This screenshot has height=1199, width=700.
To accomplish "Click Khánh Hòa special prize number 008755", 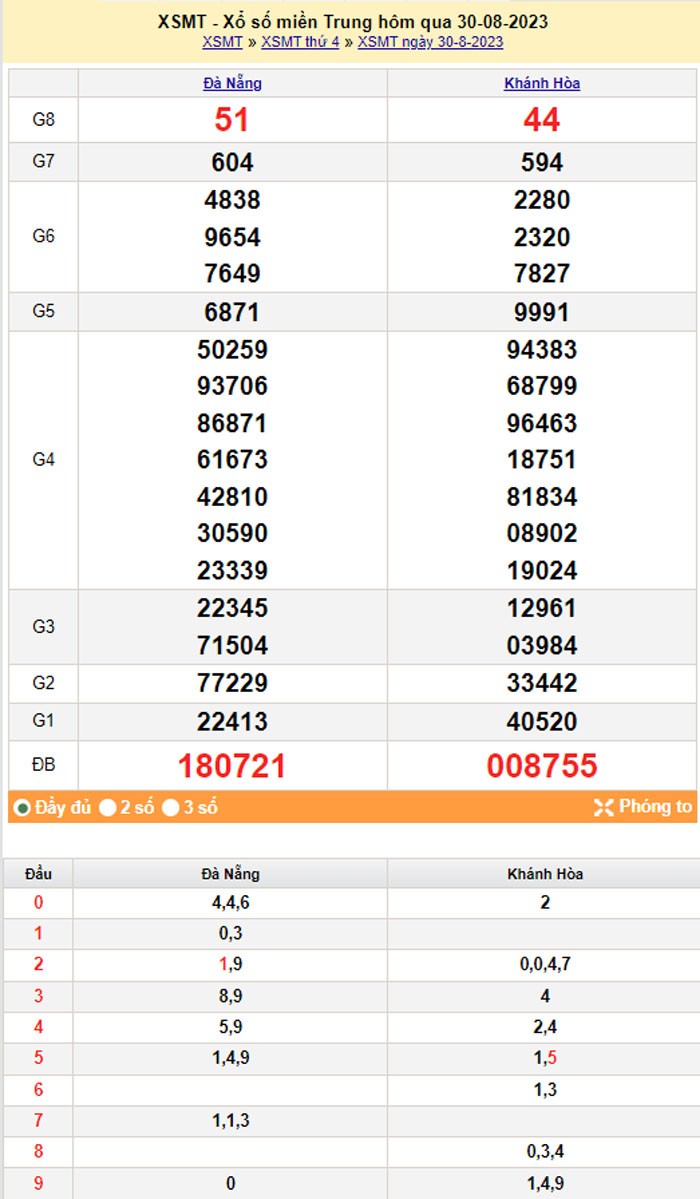I will coord(542,766).
